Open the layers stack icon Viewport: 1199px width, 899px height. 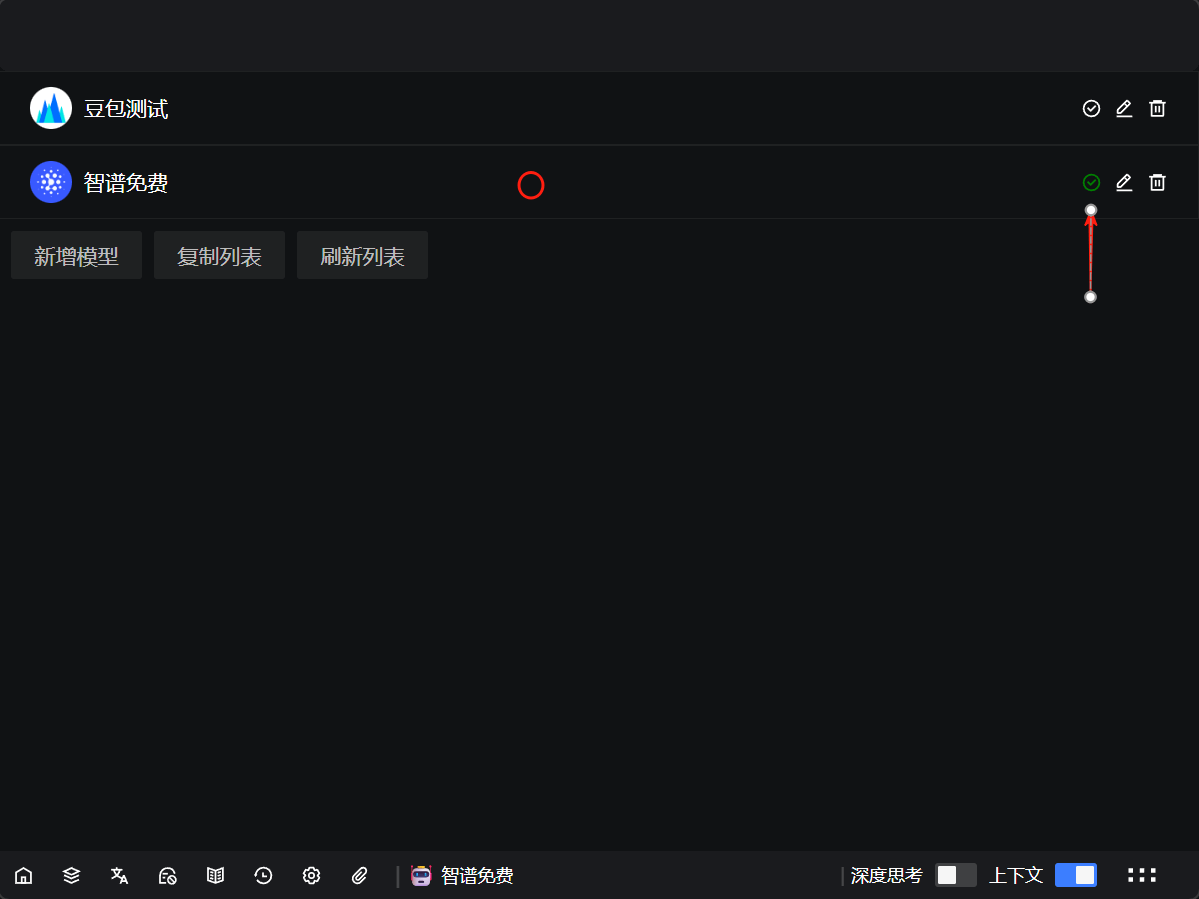71,876
